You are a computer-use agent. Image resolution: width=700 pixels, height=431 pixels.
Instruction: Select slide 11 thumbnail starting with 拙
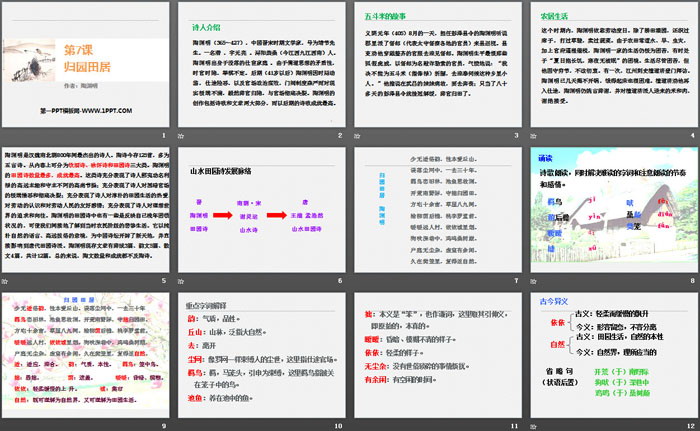[x=438, y=355]
